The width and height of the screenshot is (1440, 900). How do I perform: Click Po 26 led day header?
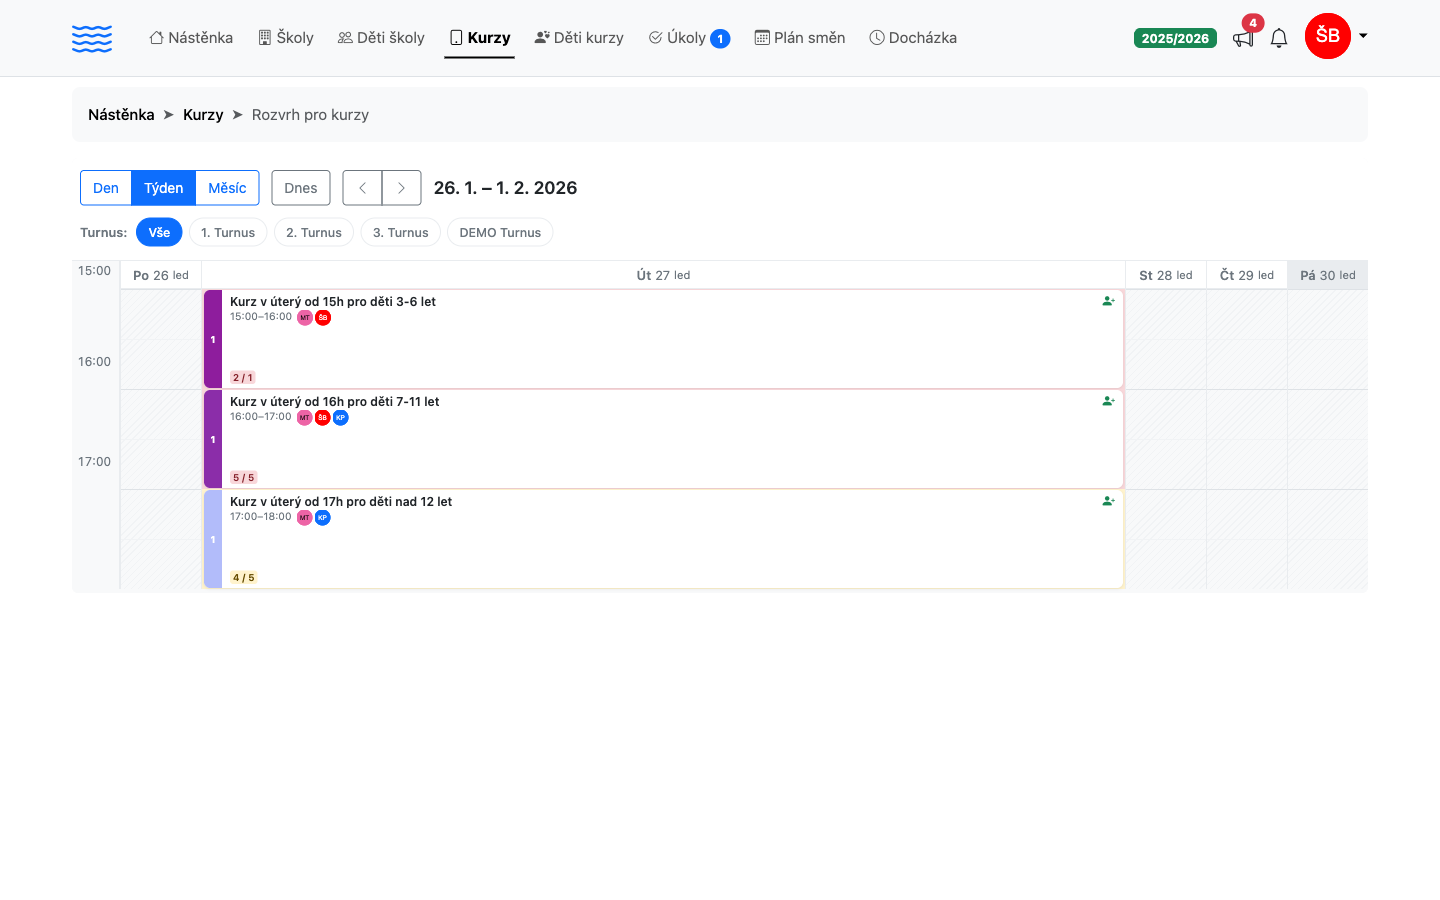(x=161, y=275)
